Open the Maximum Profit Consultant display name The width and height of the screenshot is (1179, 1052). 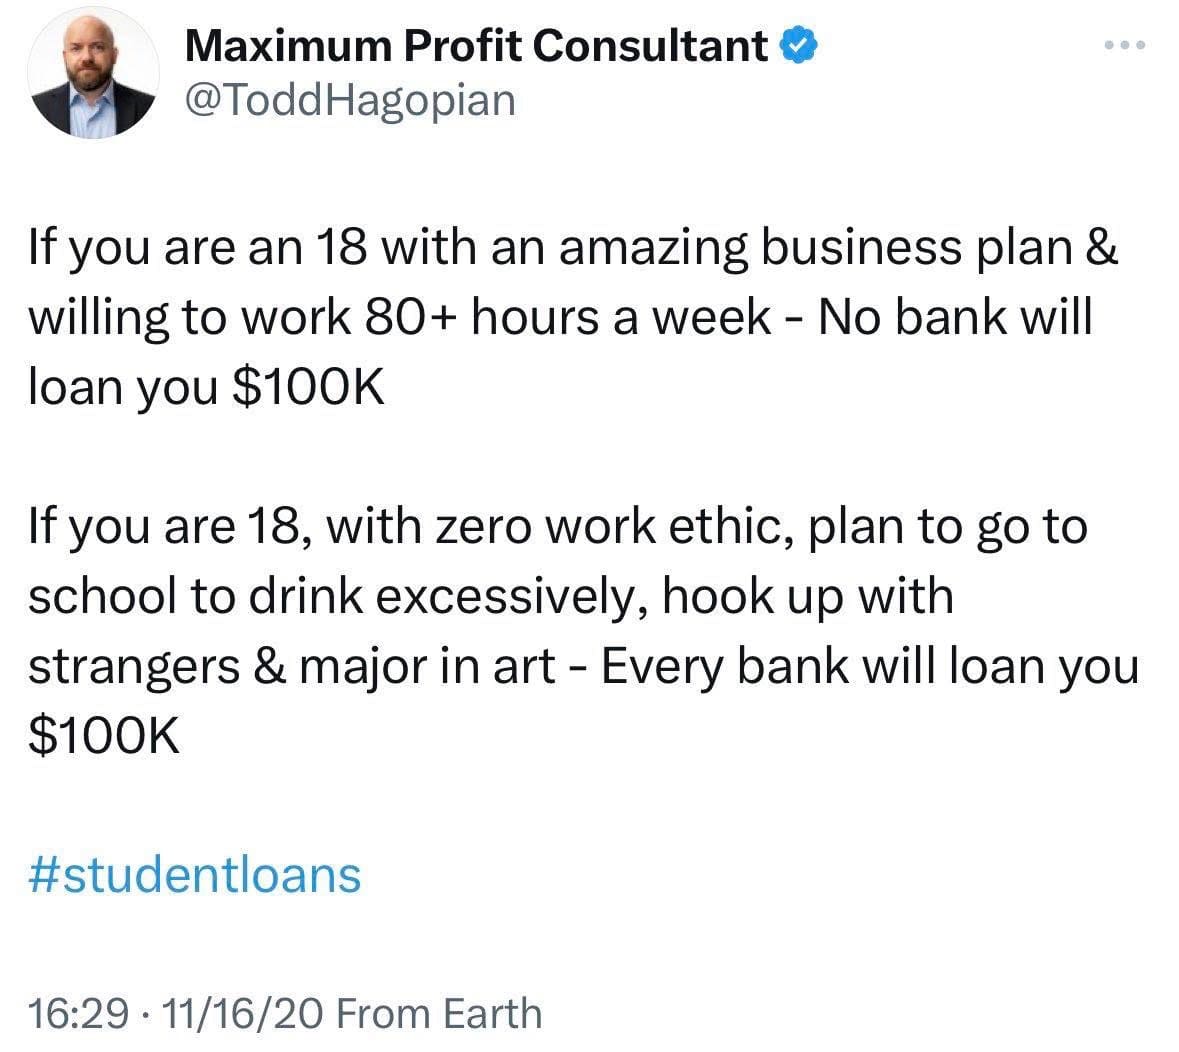click(477, 46)
